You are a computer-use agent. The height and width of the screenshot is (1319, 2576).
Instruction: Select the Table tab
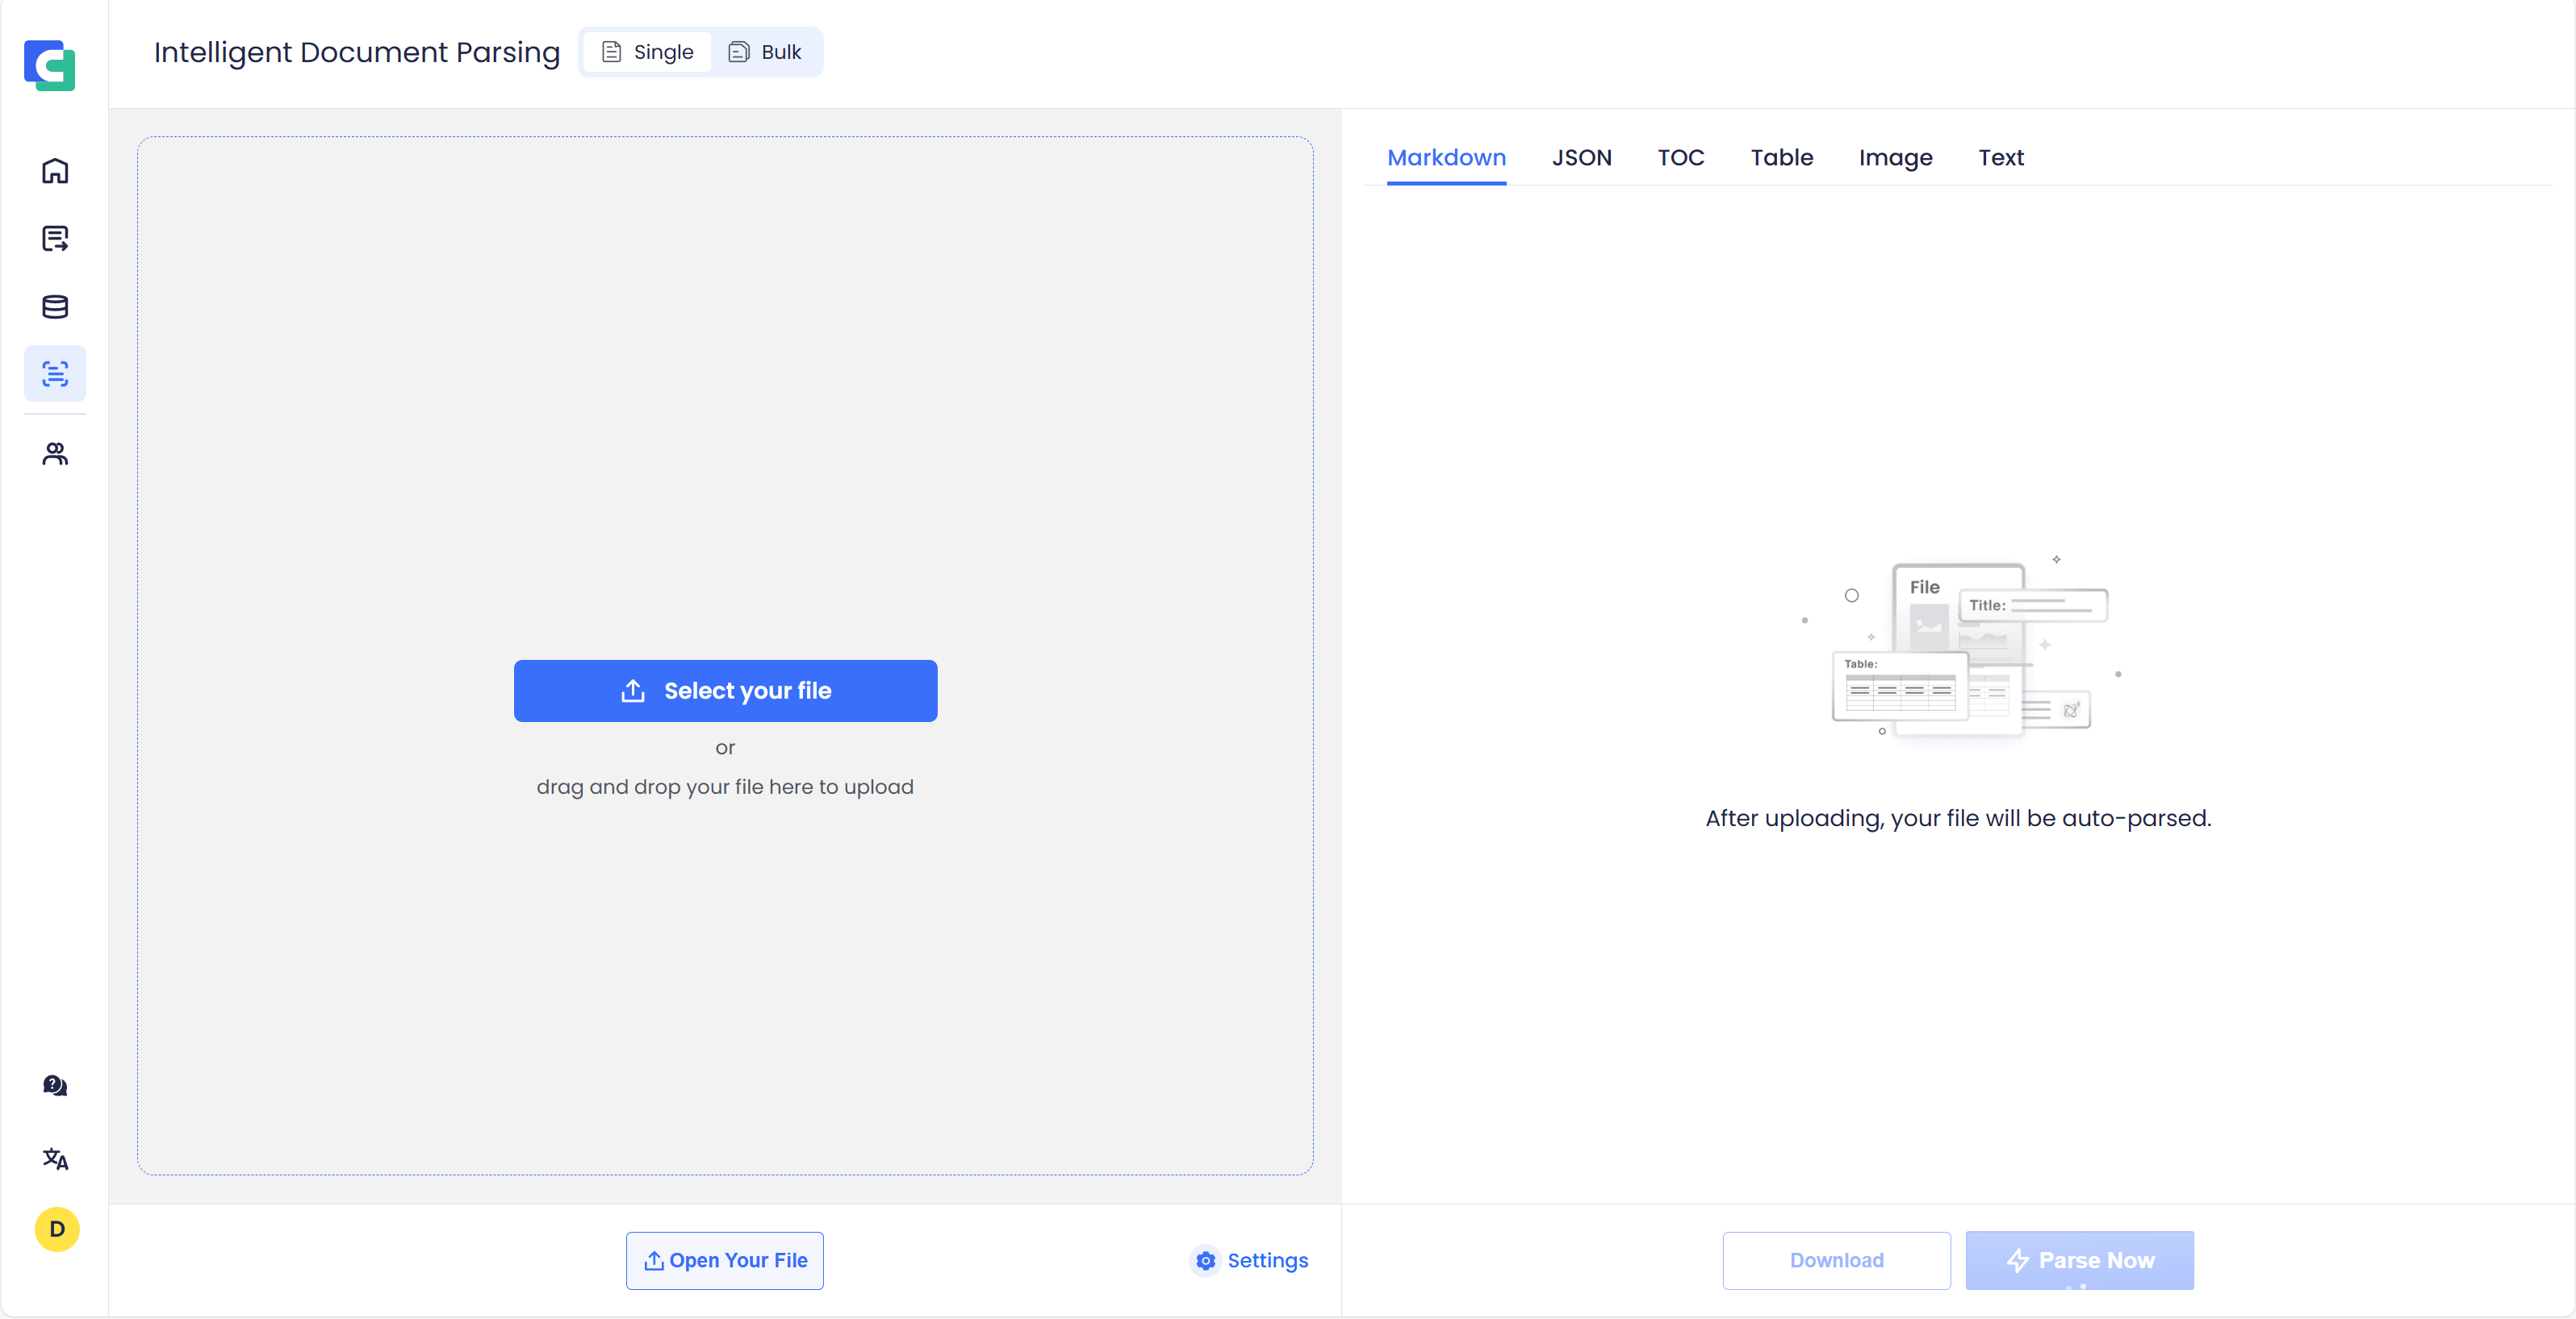(1781, 158)
